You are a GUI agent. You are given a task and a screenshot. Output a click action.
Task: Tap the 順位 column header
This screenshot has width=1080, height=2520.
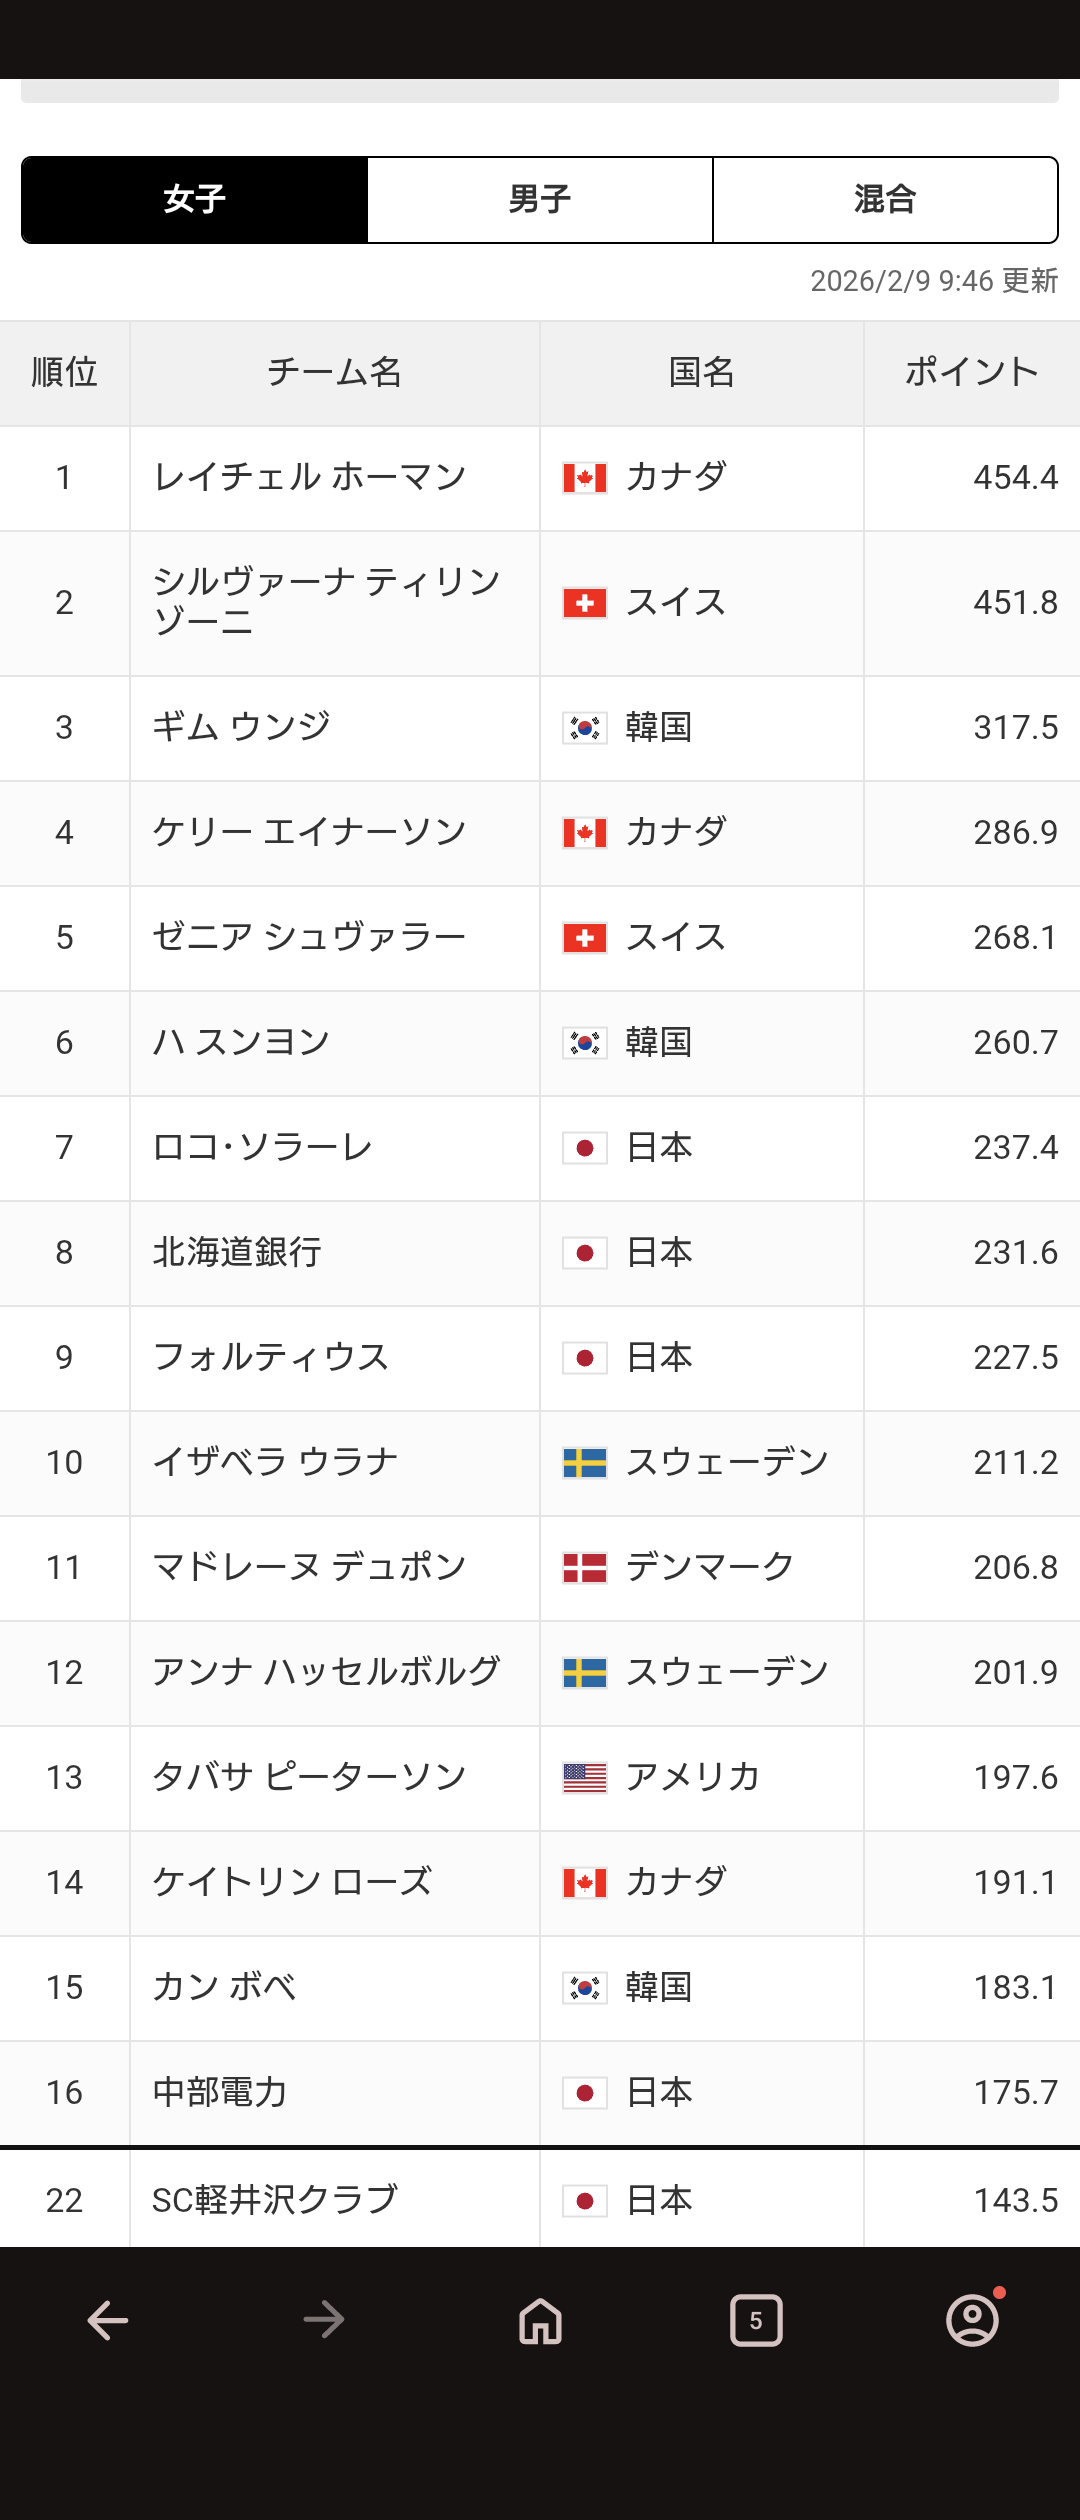pyautogui.click(x=64, y=373)
